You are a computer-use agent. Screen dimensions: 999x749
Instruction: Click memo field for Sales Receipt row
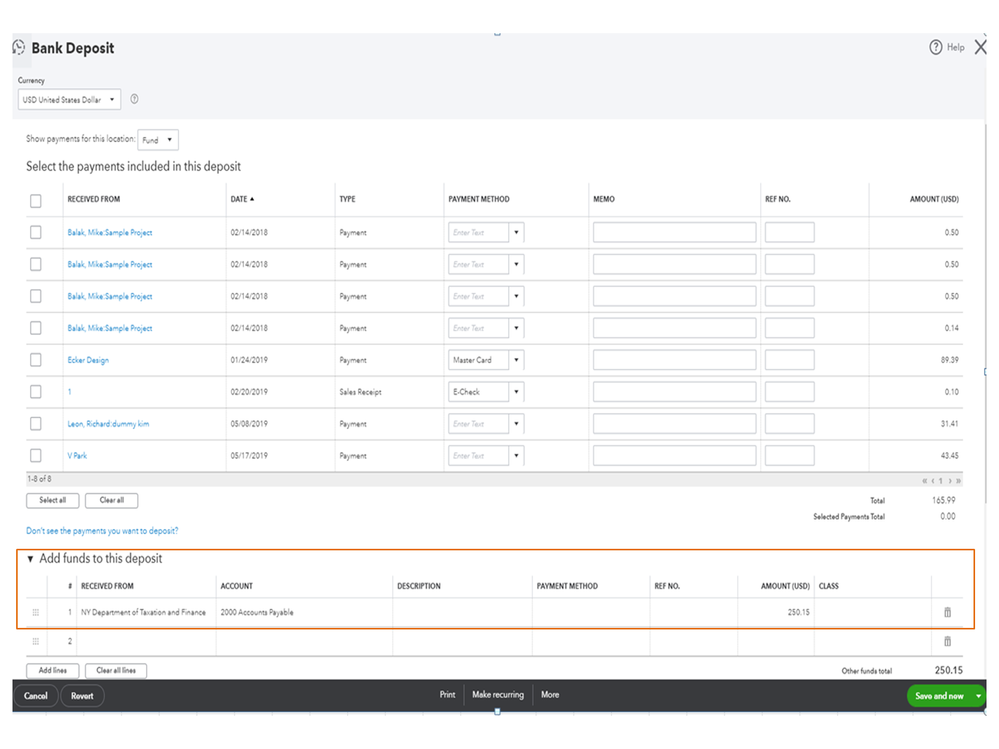674,392
